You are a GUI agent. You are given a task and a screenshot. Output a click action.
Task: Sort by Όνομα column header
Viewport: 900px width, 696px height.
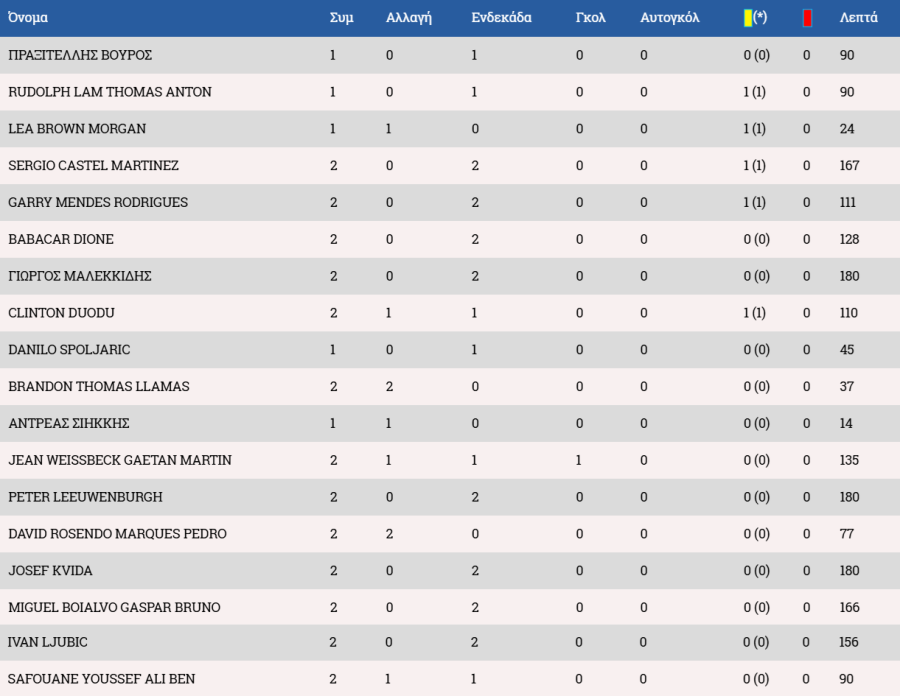(x=28, y=18)
